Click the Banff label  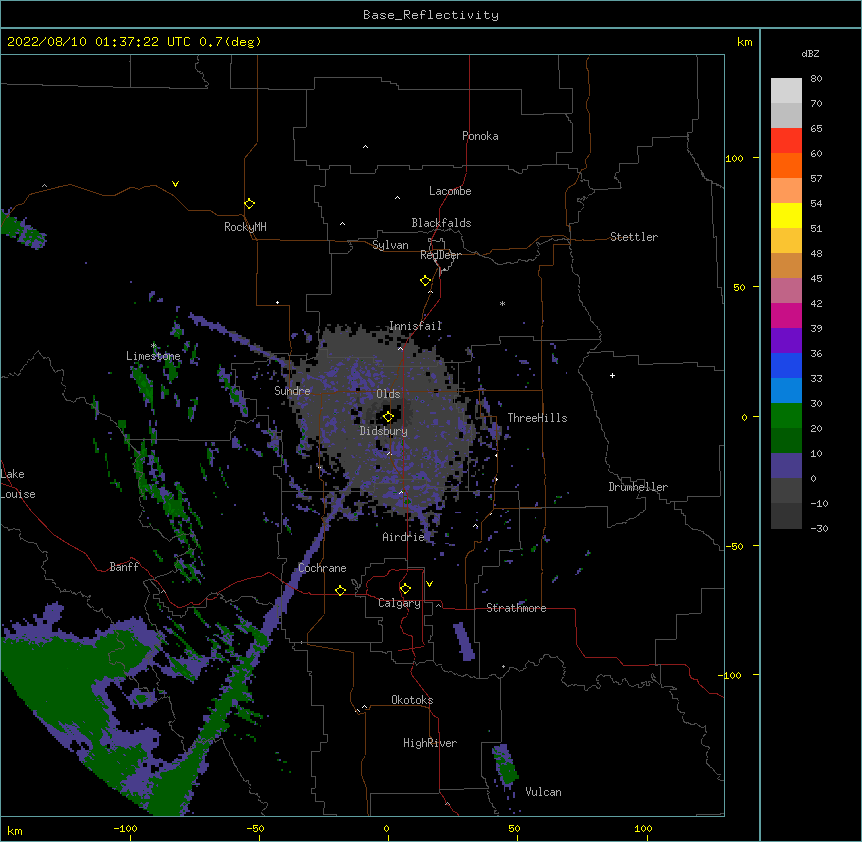(124, 567)
